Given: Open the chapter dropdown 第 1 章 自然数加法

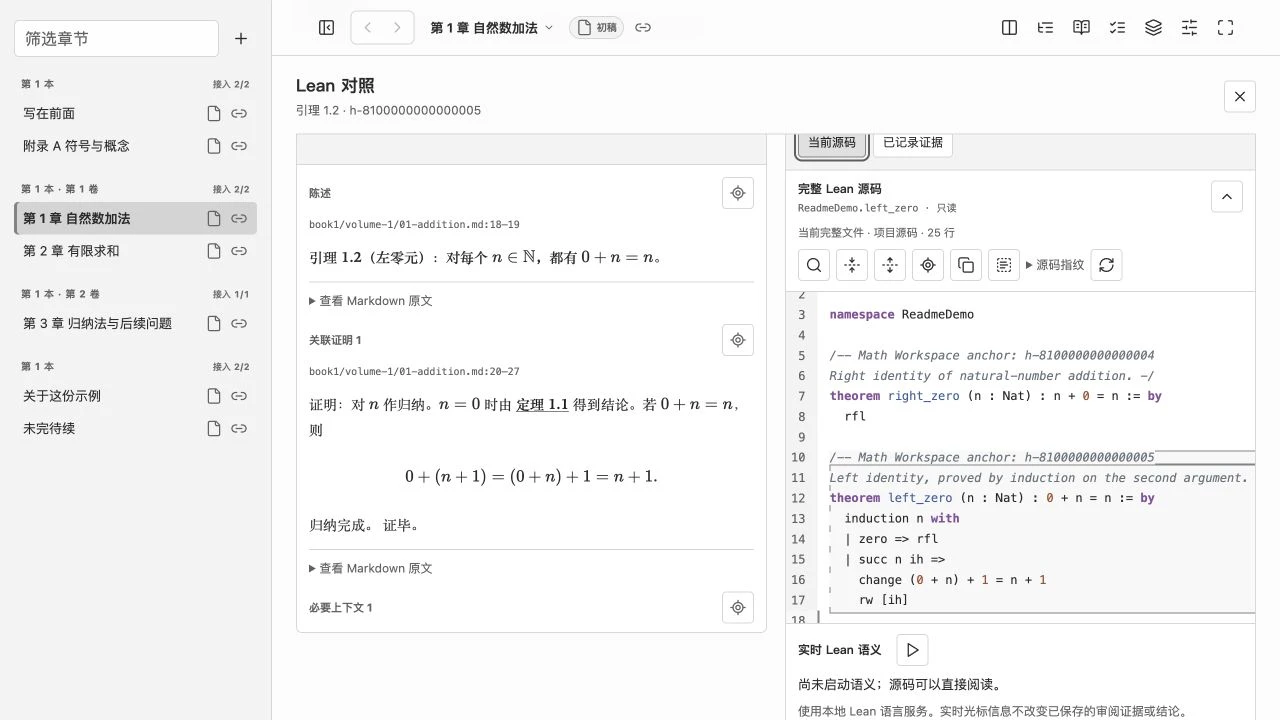Looking at the screenshot, I should [491, 28].
